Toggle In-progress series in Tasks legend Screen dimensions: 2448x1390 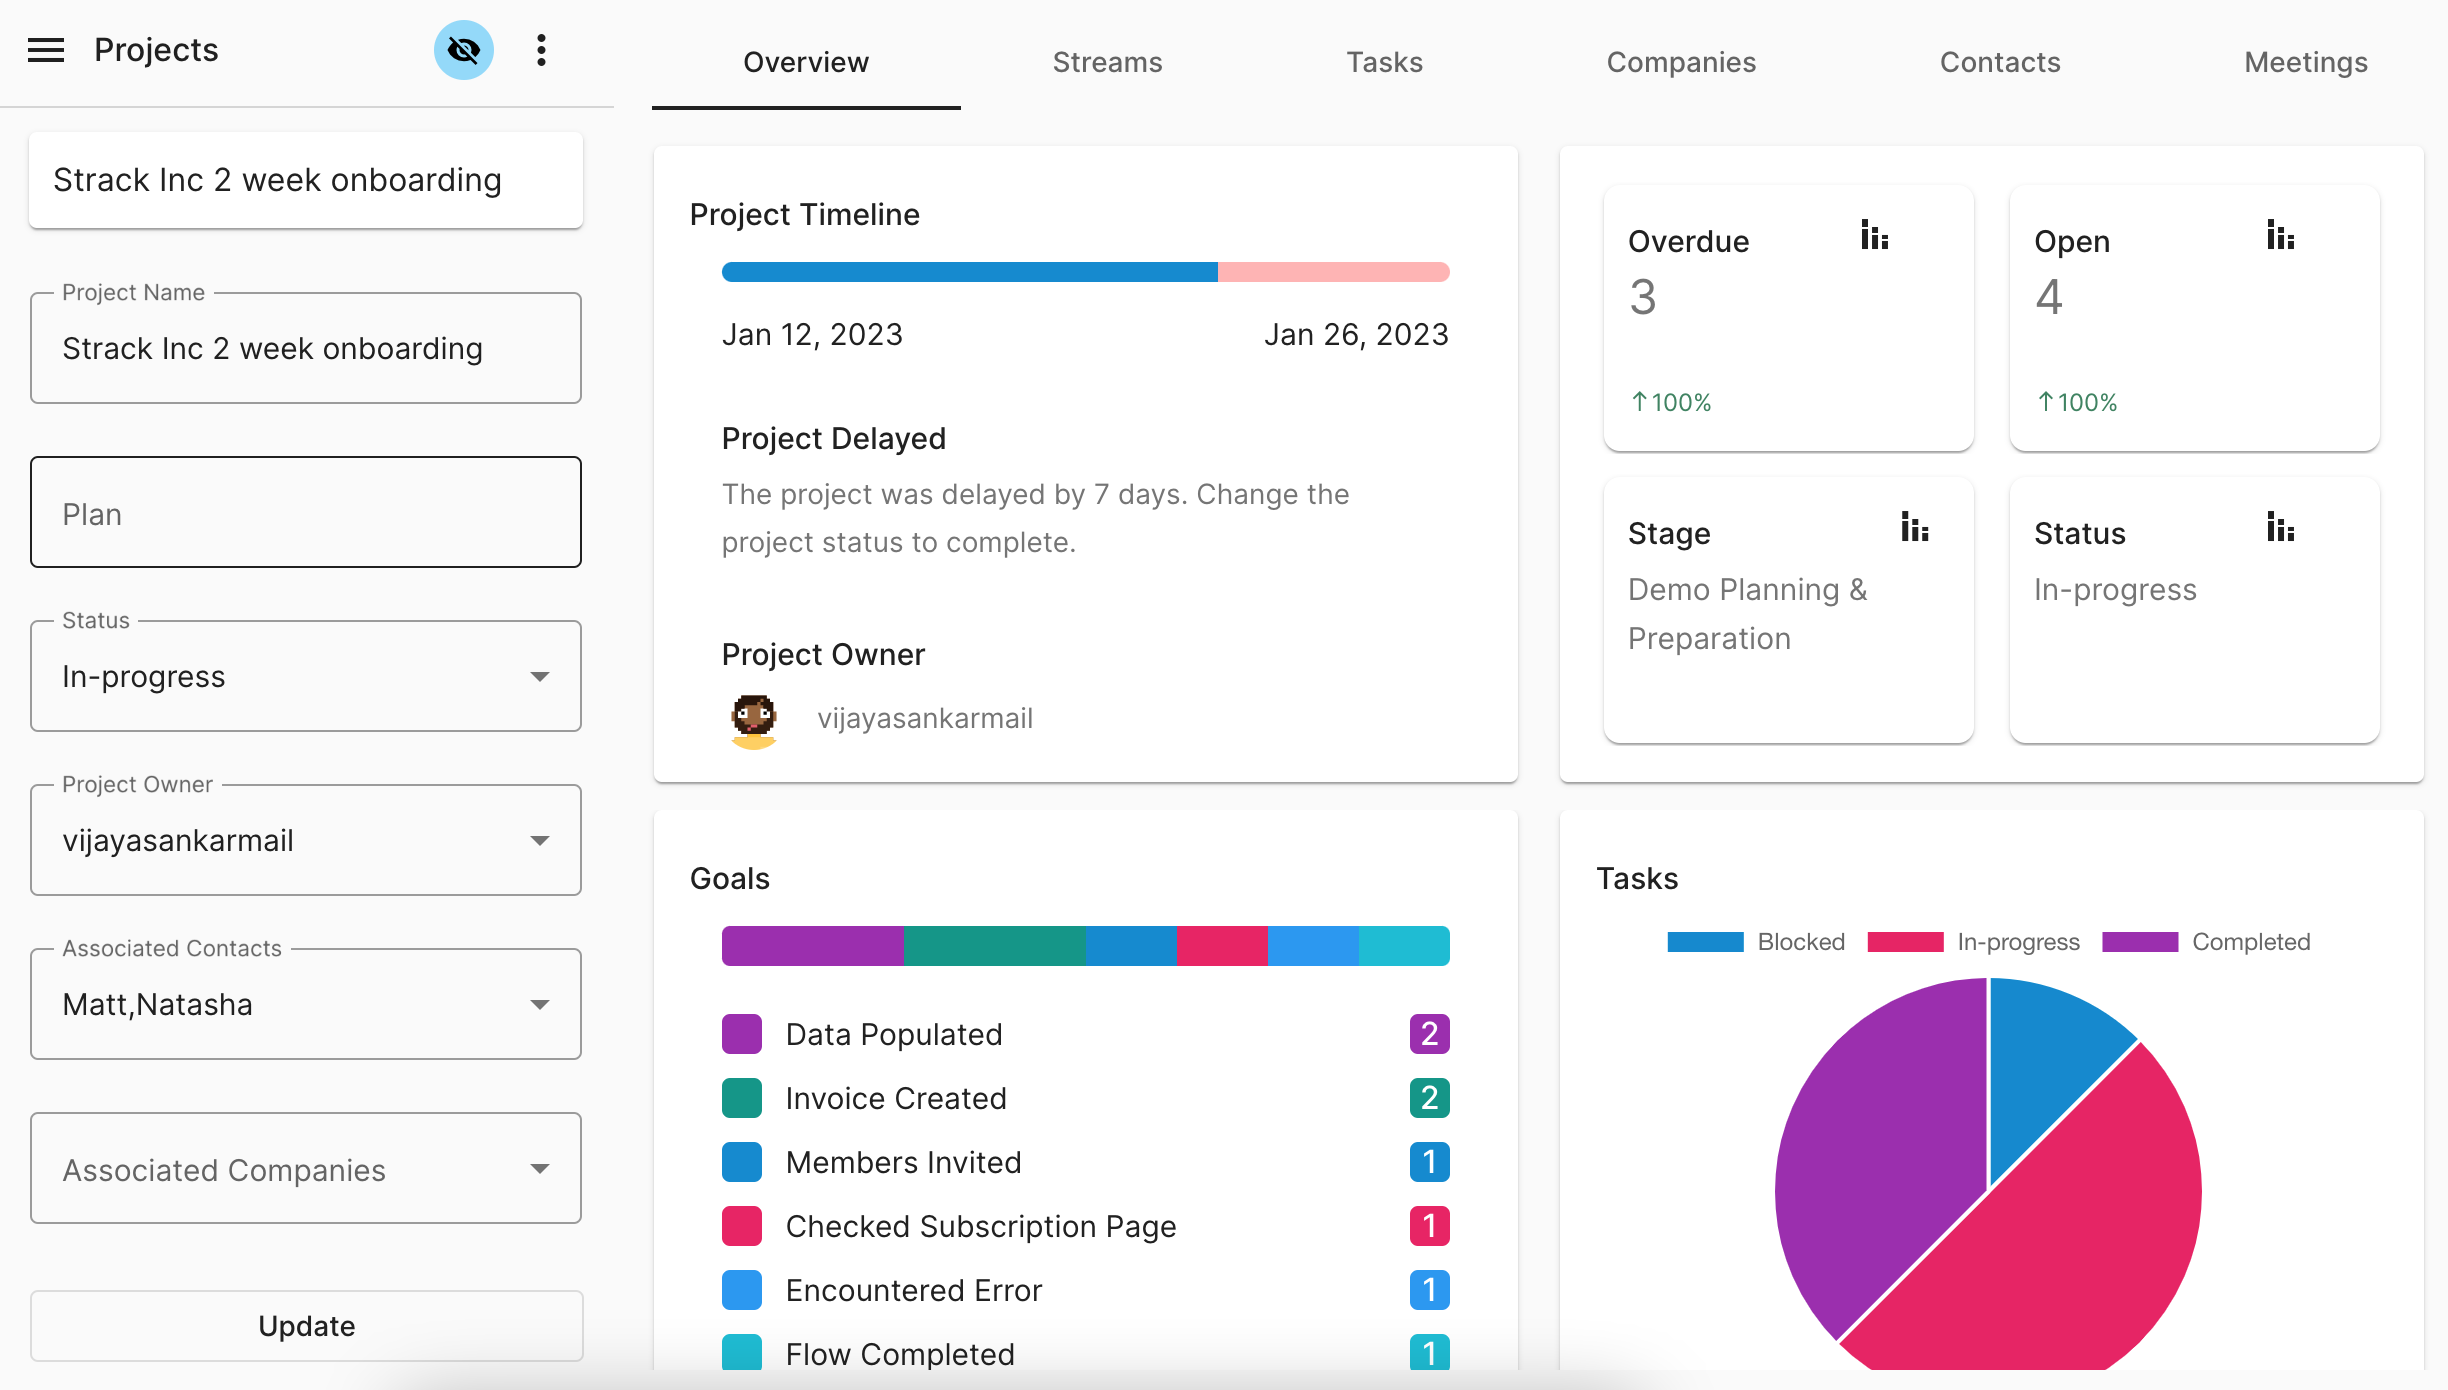pyautogui.click(x=1973, y=942)
